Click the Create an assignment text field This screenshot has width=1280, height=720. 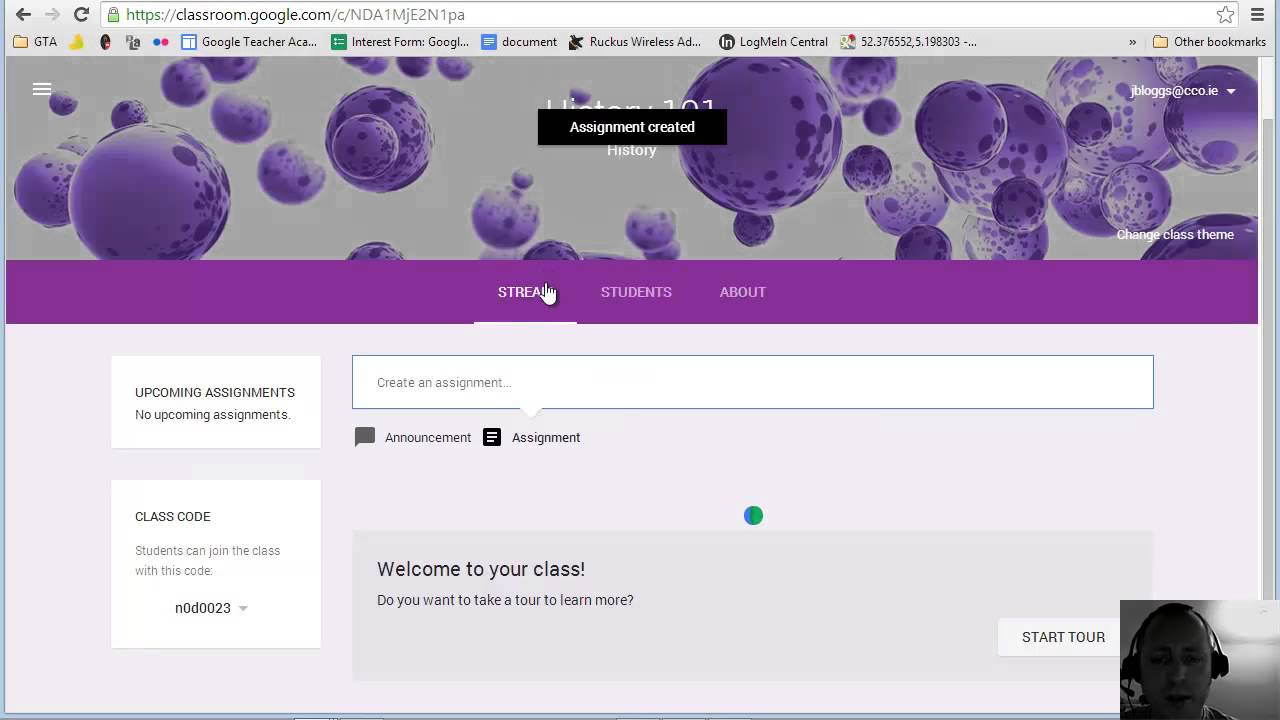click(752, 382)
